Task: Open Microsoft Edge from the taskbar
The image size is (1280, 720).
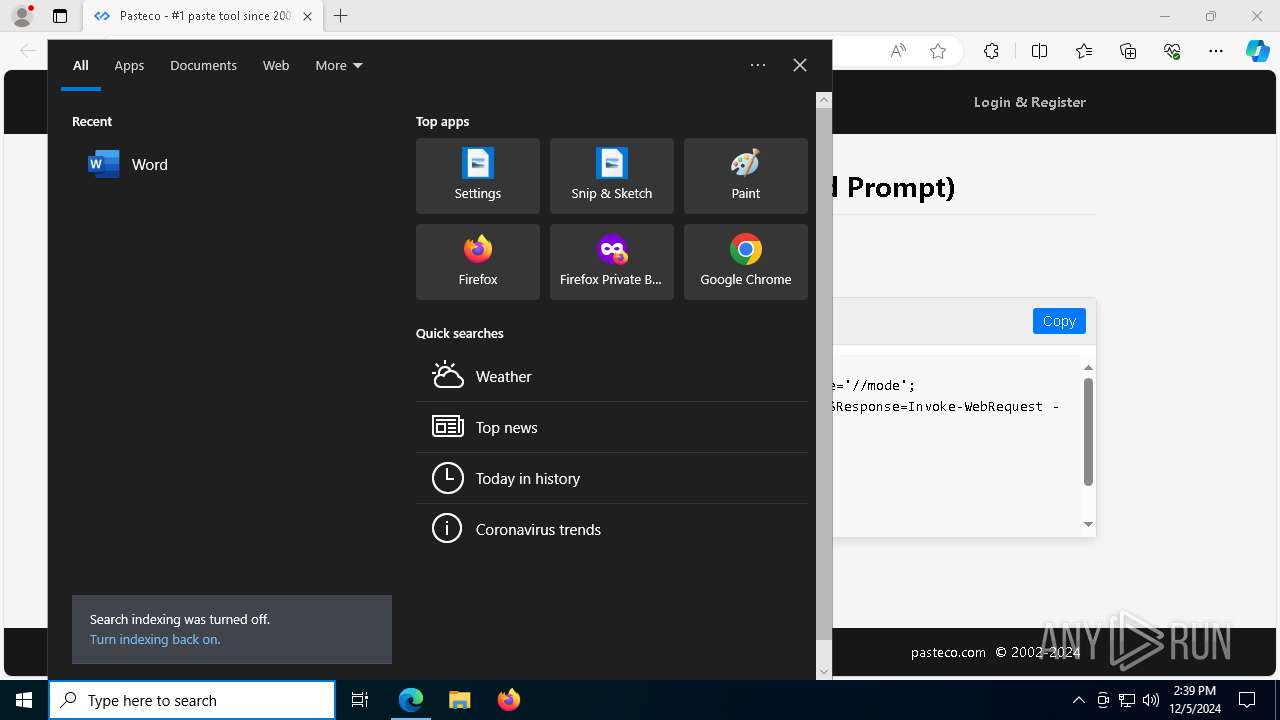Action: pos(411,700)
